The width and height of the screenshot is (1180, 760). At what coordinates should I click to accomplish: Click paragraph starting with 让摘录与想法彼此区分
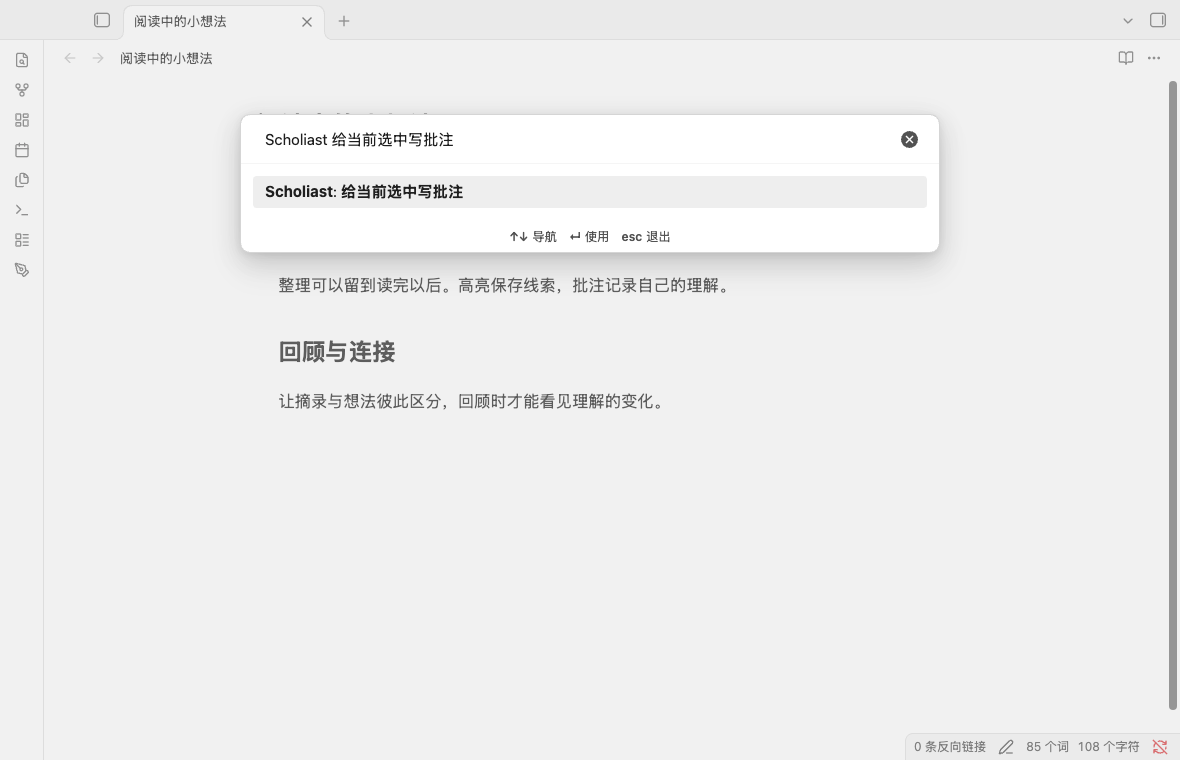coord(473,401)
